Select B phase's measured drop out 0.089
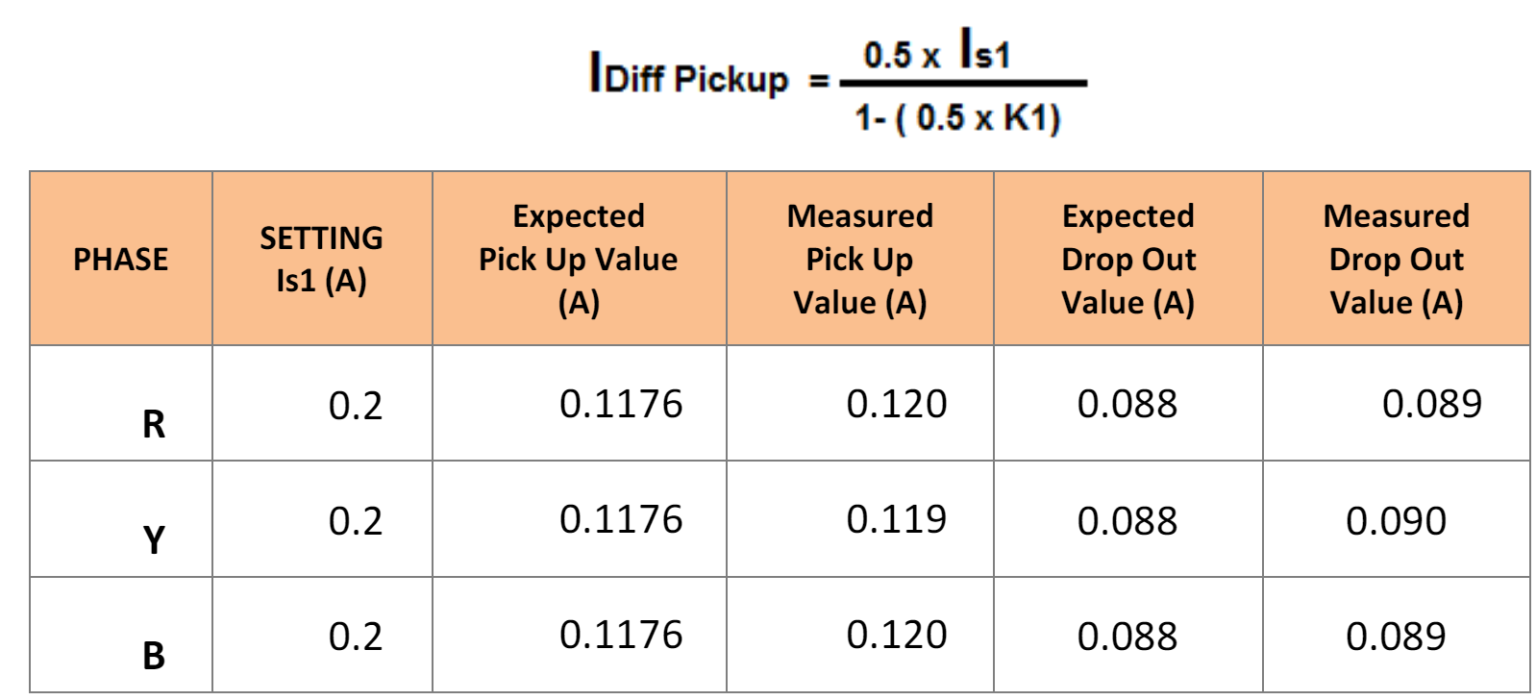The image size is (1536, 700). pyautogui.click(x=1396, y=636)
